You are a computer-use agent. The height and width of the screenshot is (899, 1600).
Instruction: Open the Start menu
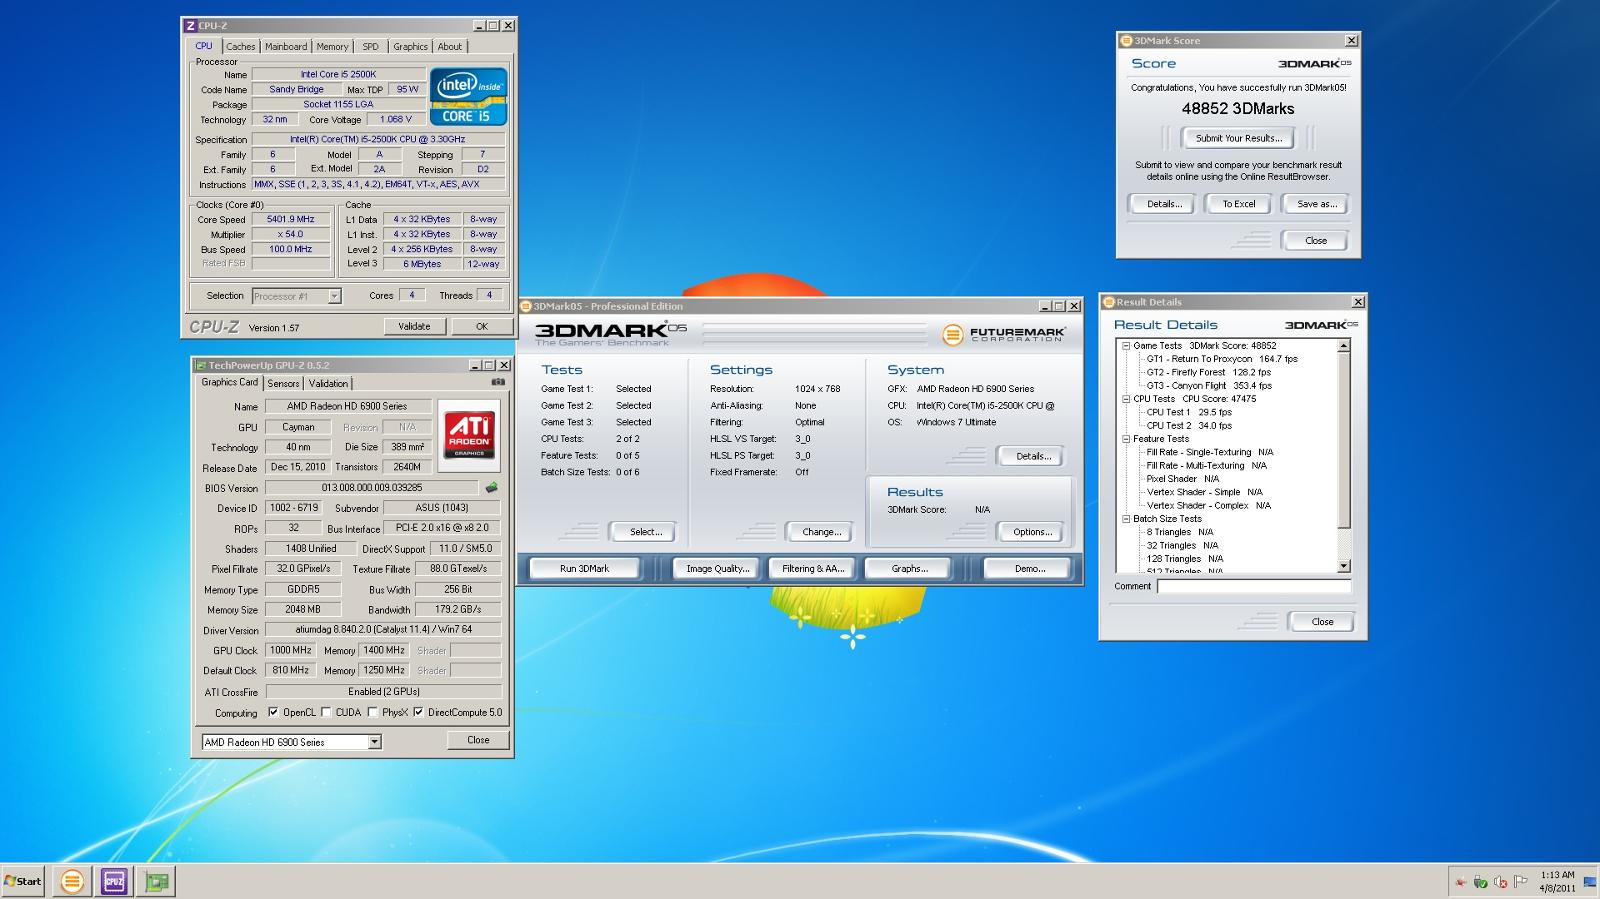pyautogui.click(x=23, y=881)
